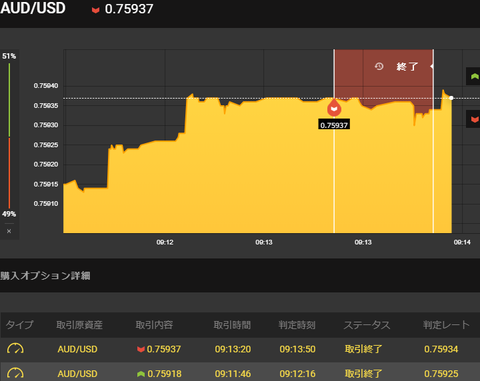Click the green up-arrow (High) button beside chart
480x381 pixels.
pyautogui.click(x=473, y=76)
